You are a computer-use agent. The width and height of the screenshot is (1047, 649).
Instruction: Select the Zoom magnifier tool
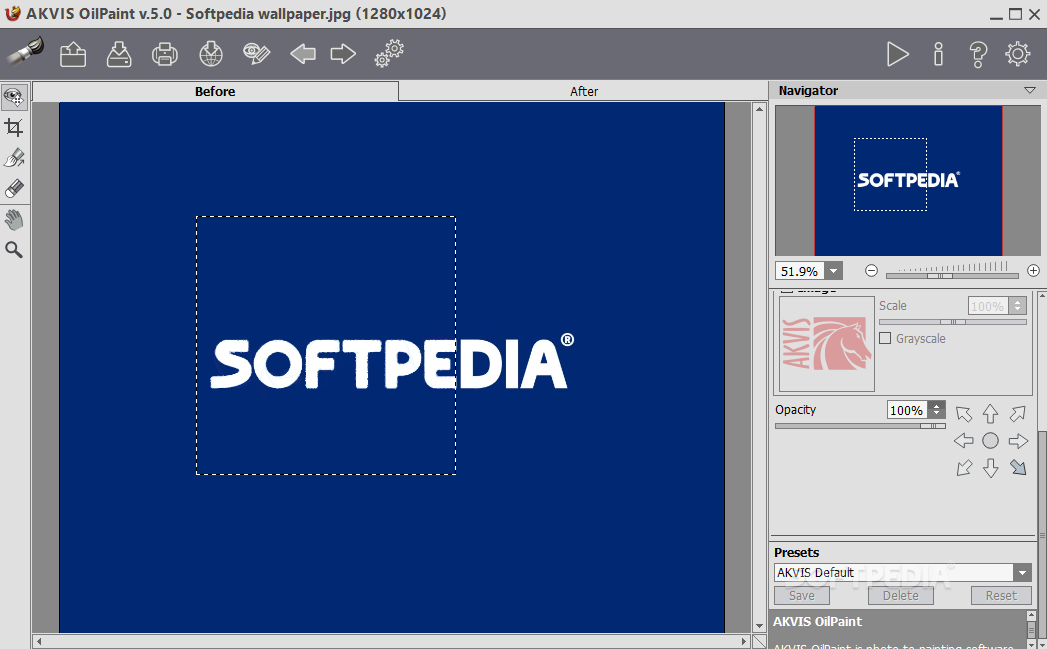[14, 250]
